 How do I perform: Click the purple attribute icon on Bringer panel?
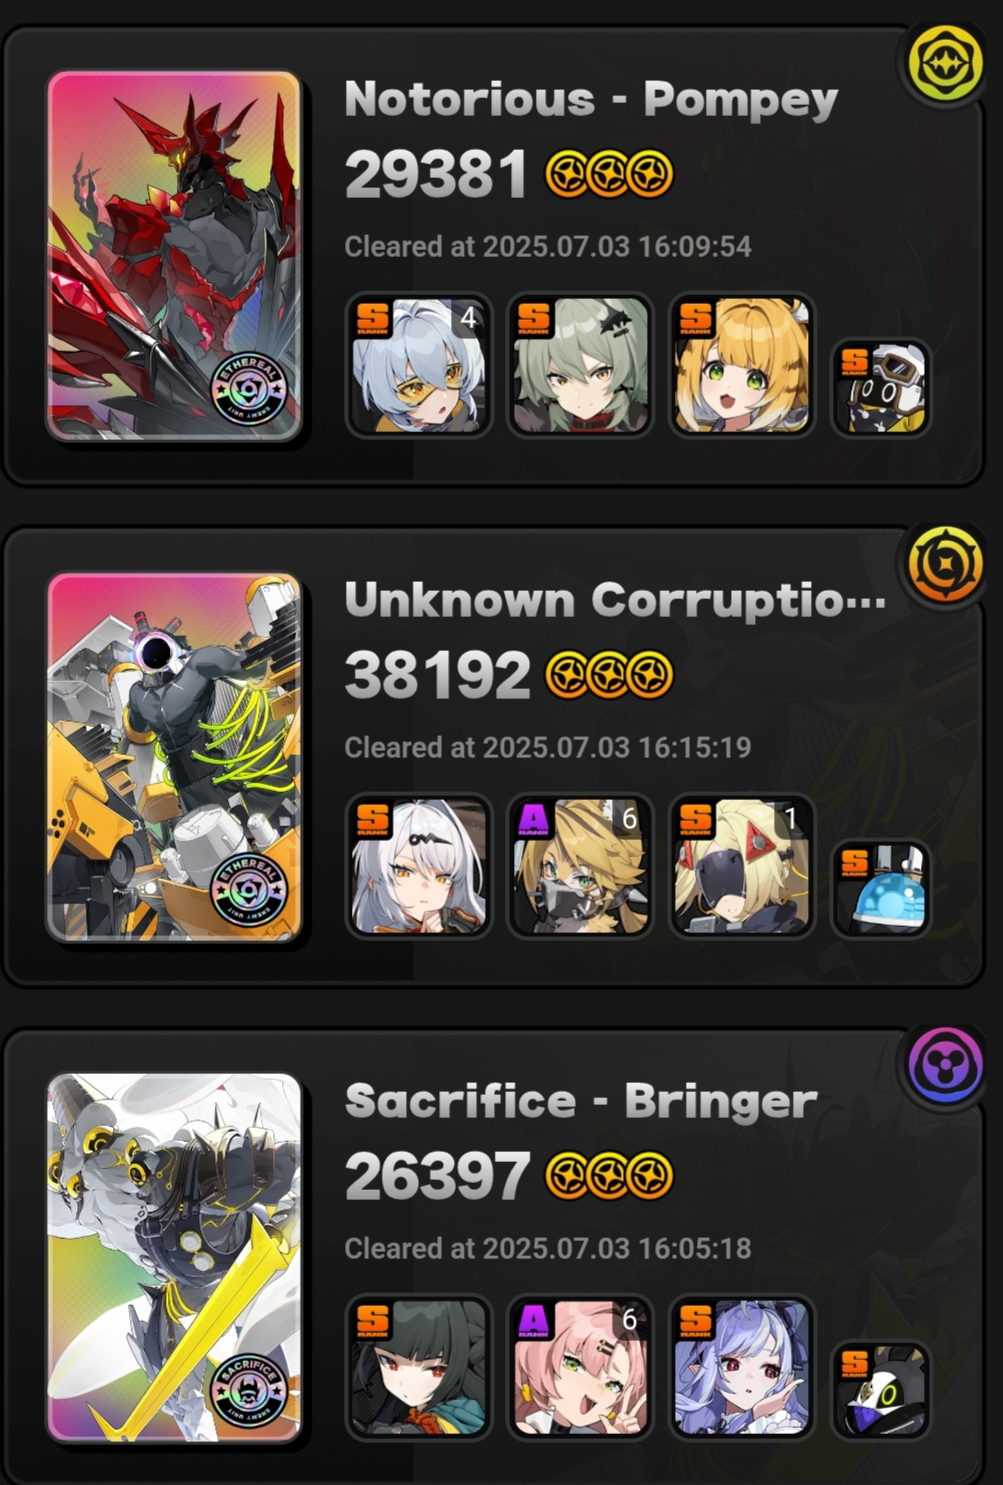tap(945, 1065)
